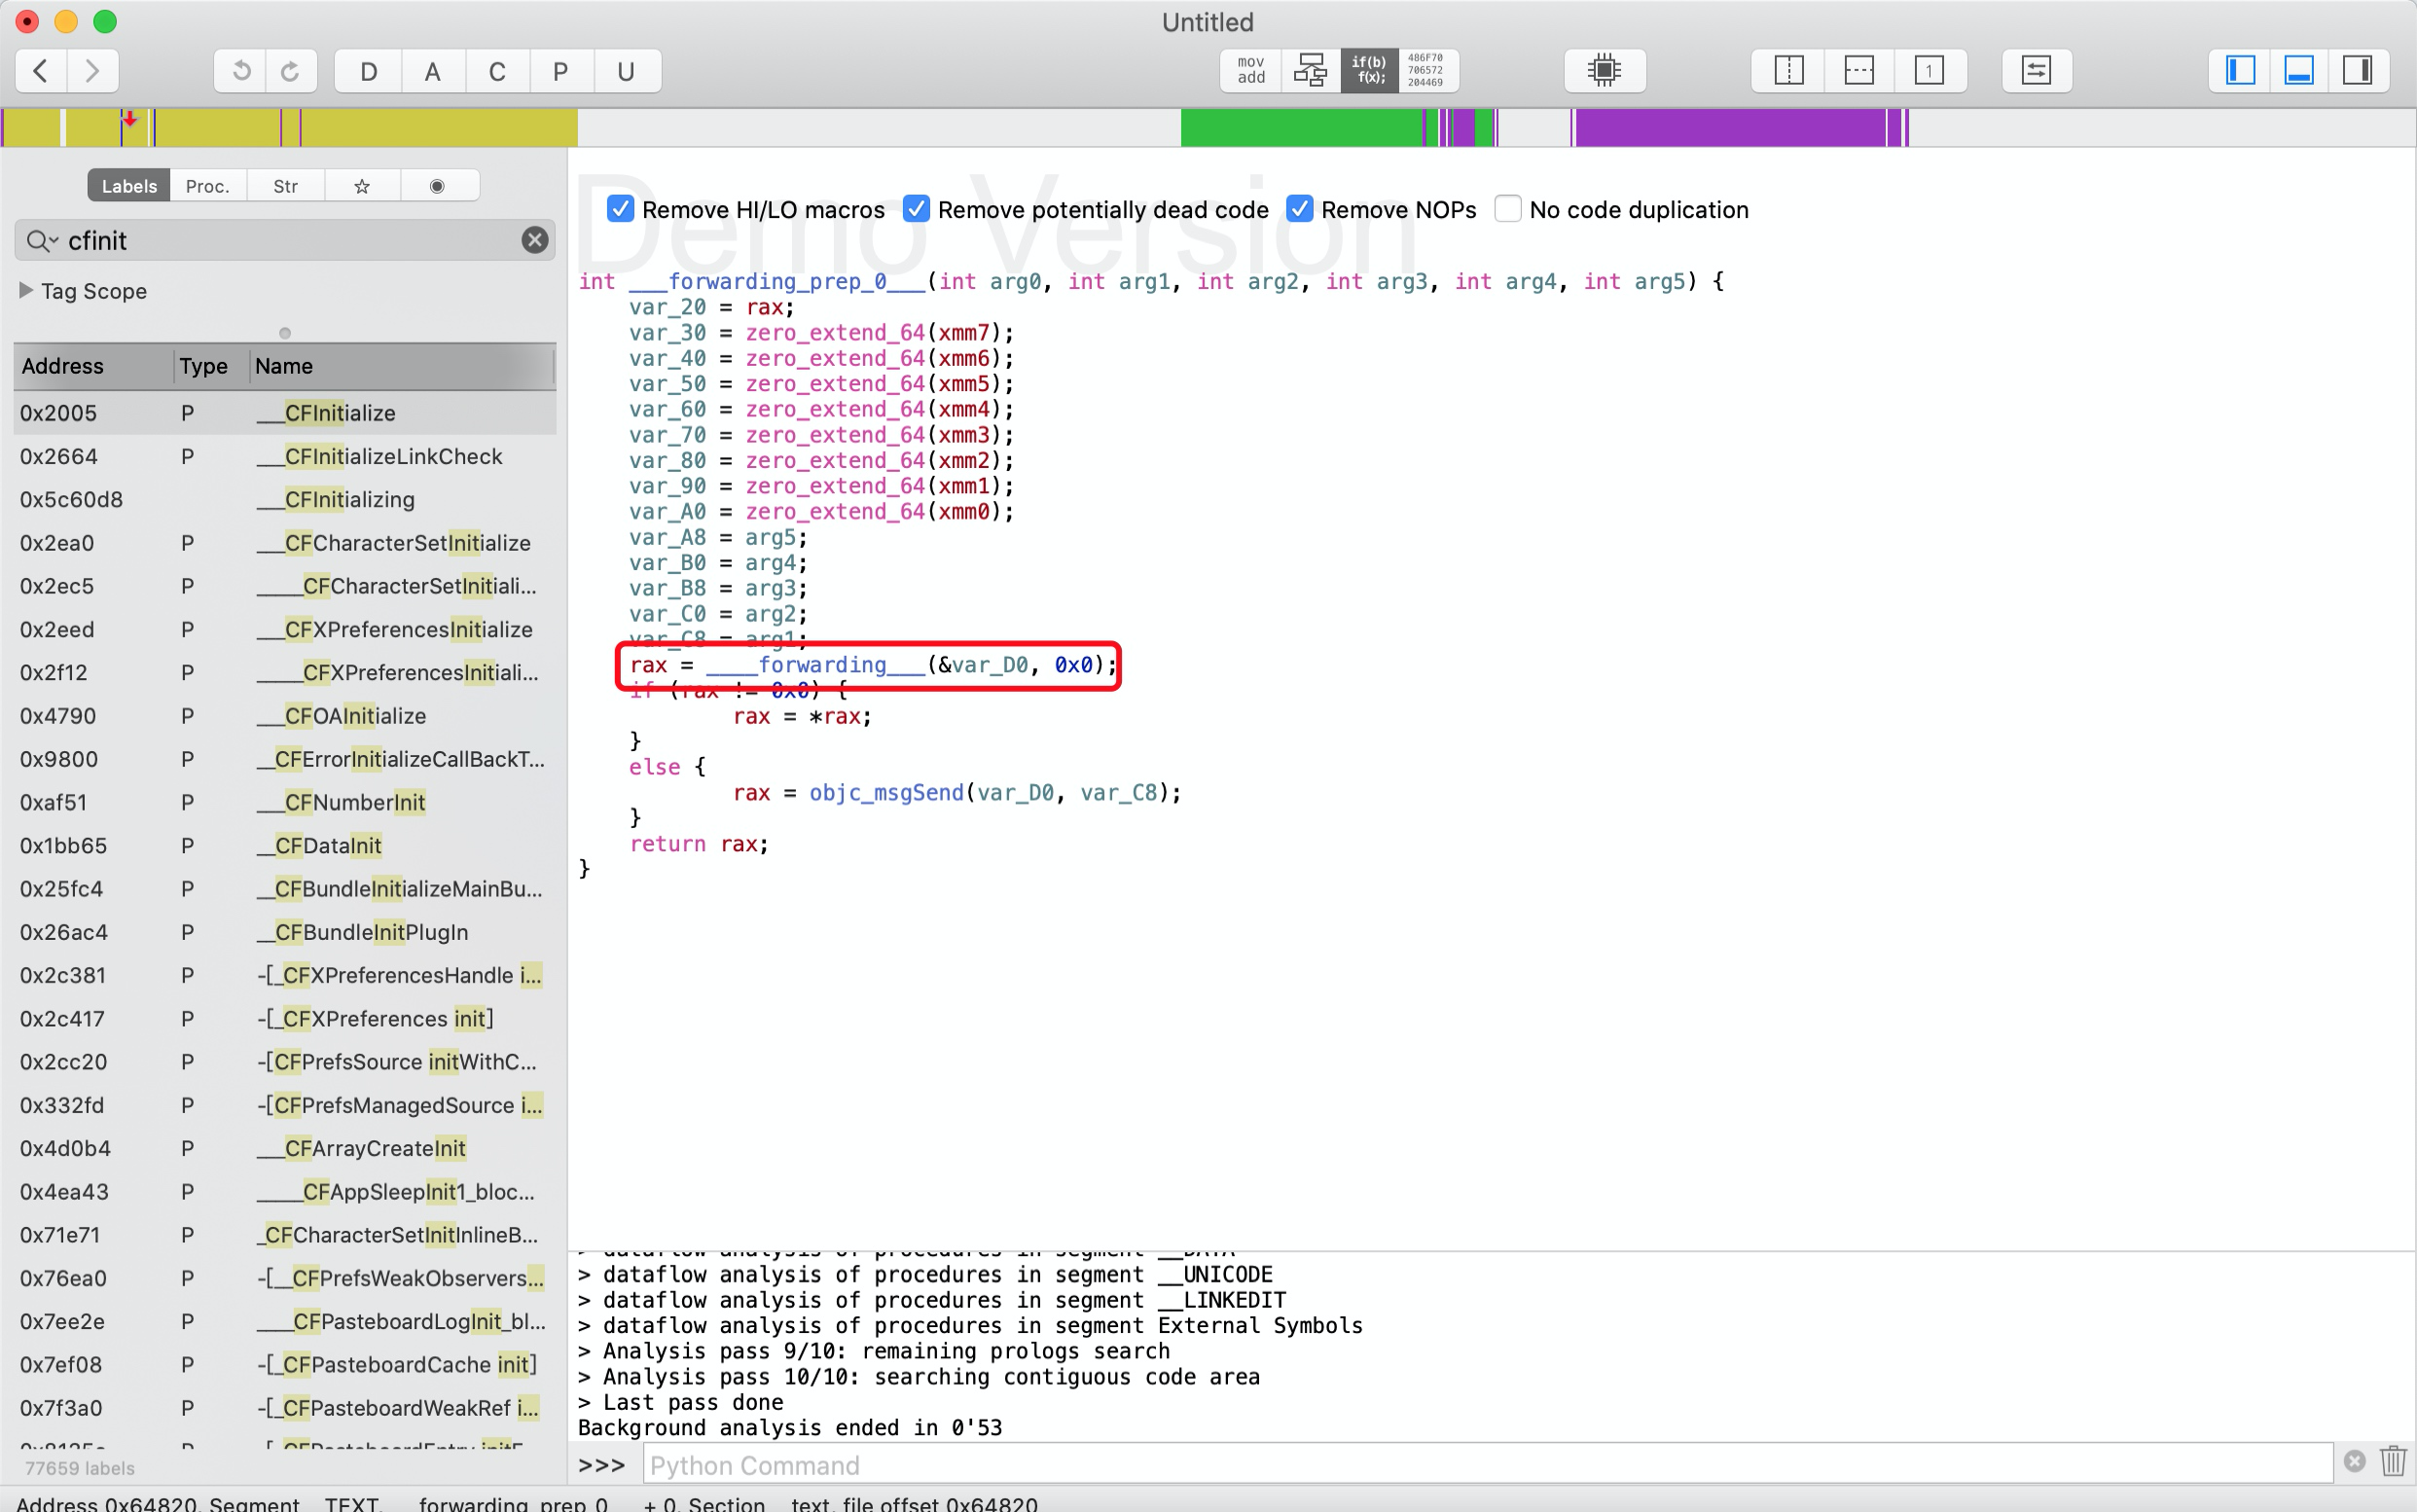Switch to assembly (mov add) view

1250,71
